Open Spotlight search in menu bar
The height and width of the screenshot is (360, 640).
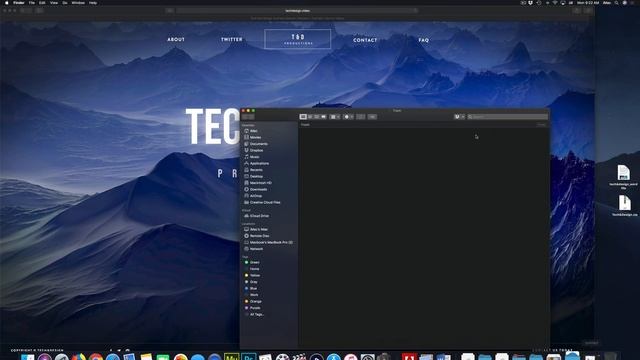[616, 2]
